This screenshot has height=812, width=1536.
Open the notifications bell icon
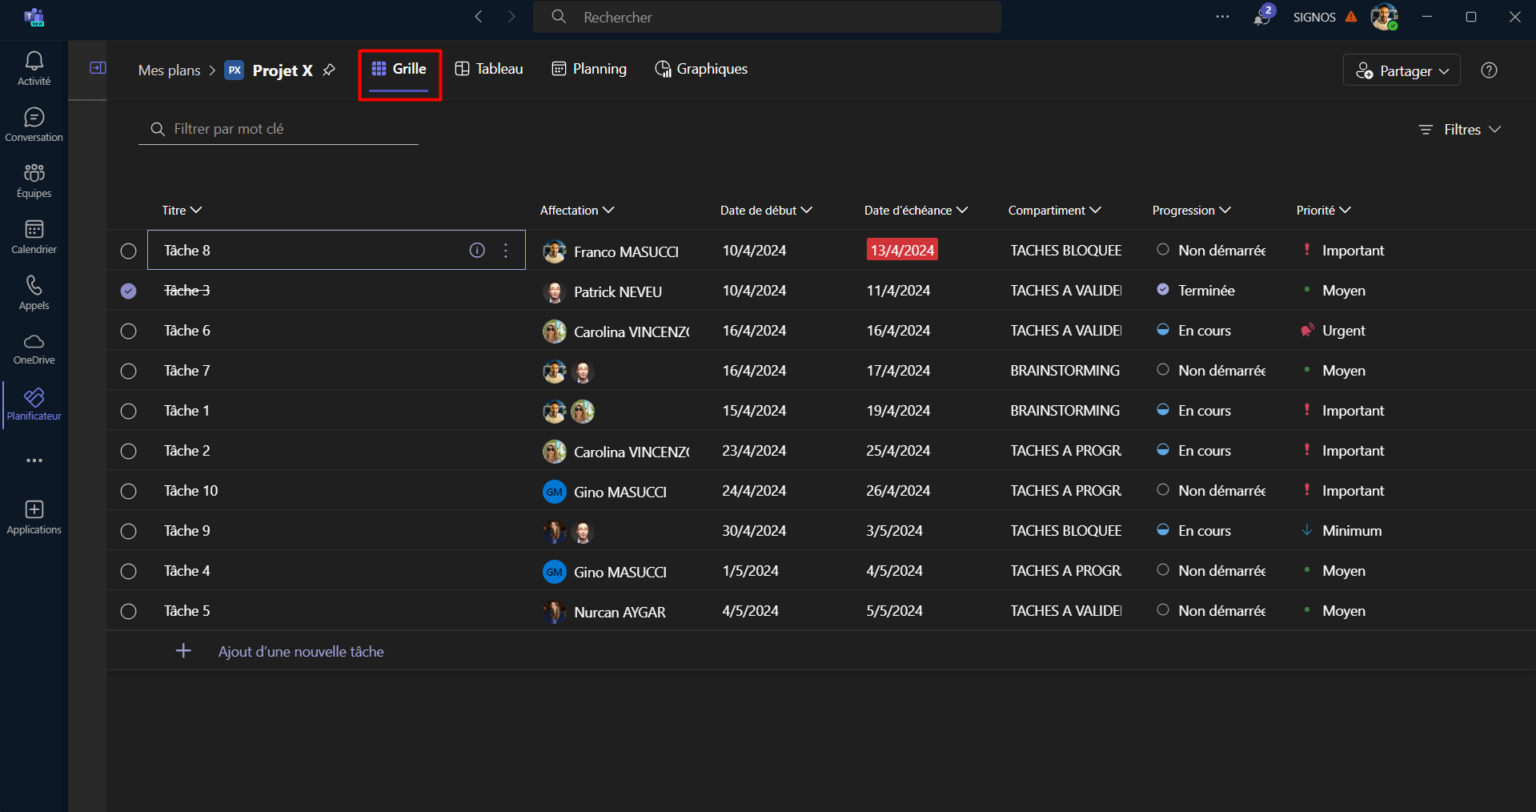click(1262, 17)
